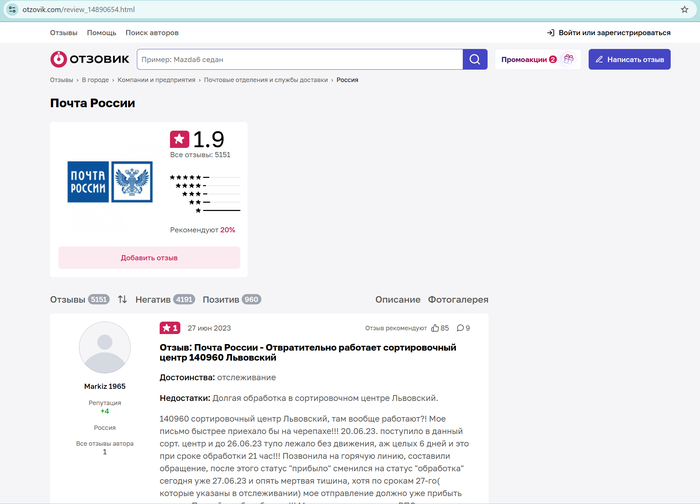Click Войти или зарегистрироваться
The image size is (700, 504).
pyautogui.click(x=614, y=33)
